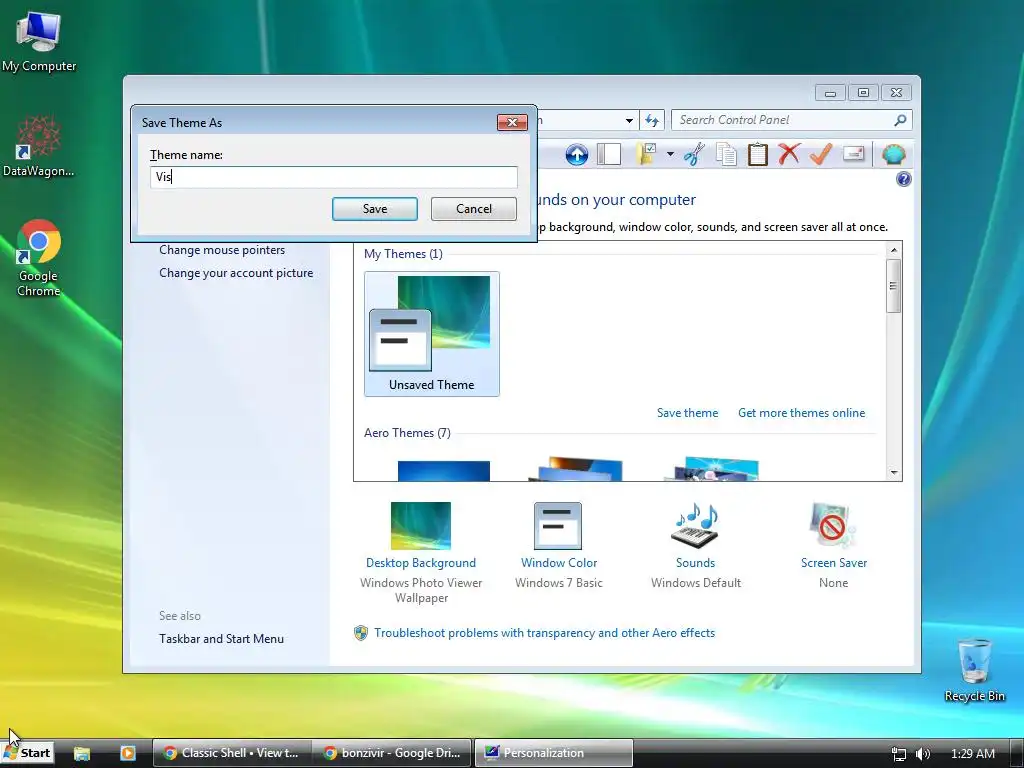
Task: Open the Google Chrome desktop shortcut
Action: point(38,258)
